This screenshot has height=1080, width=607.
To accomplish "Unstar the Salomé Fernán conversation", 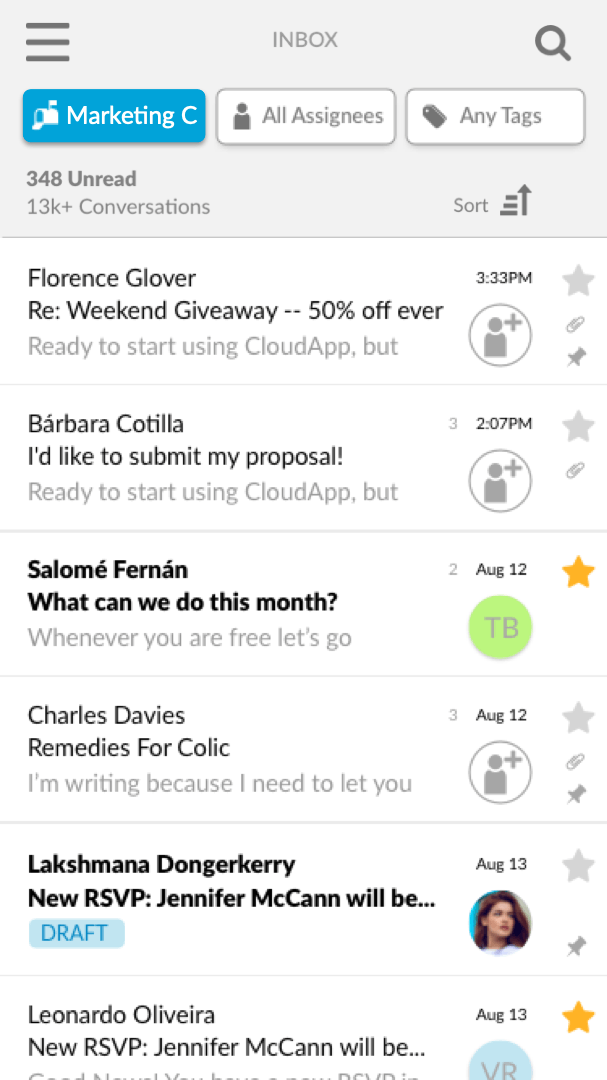I will 578,573.
